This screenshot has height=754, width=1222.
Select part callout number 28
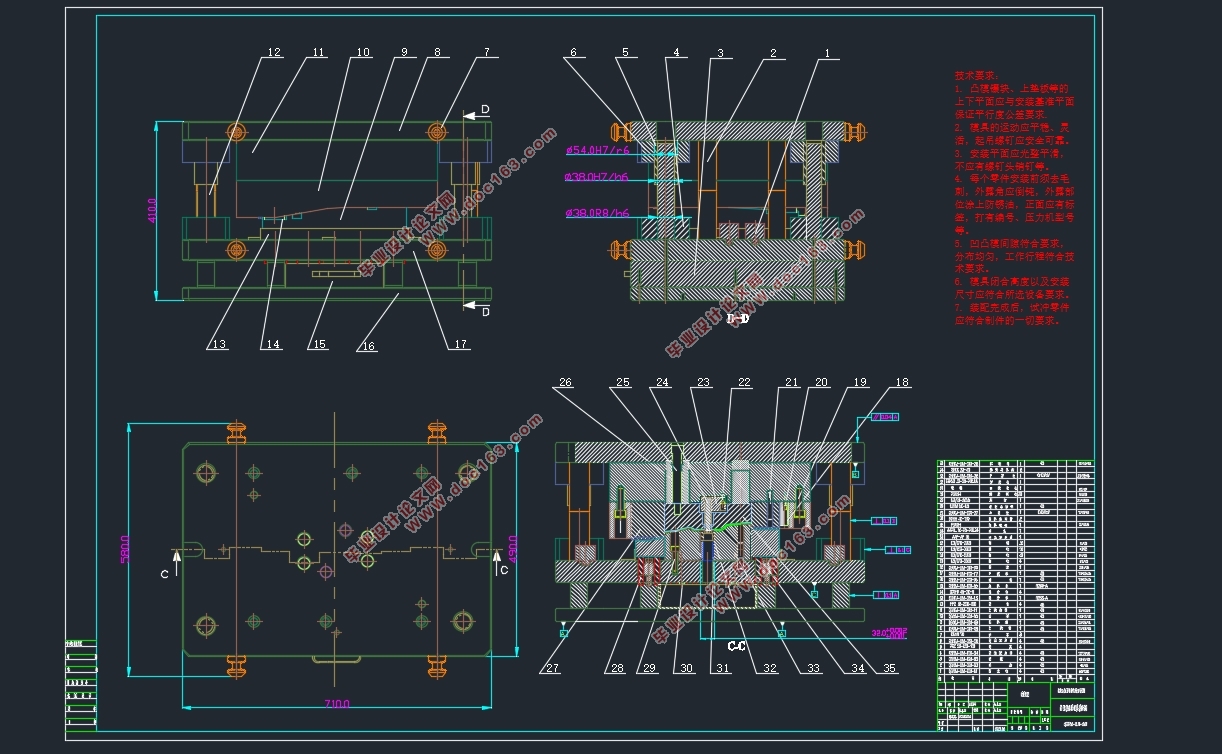point(617,669)
